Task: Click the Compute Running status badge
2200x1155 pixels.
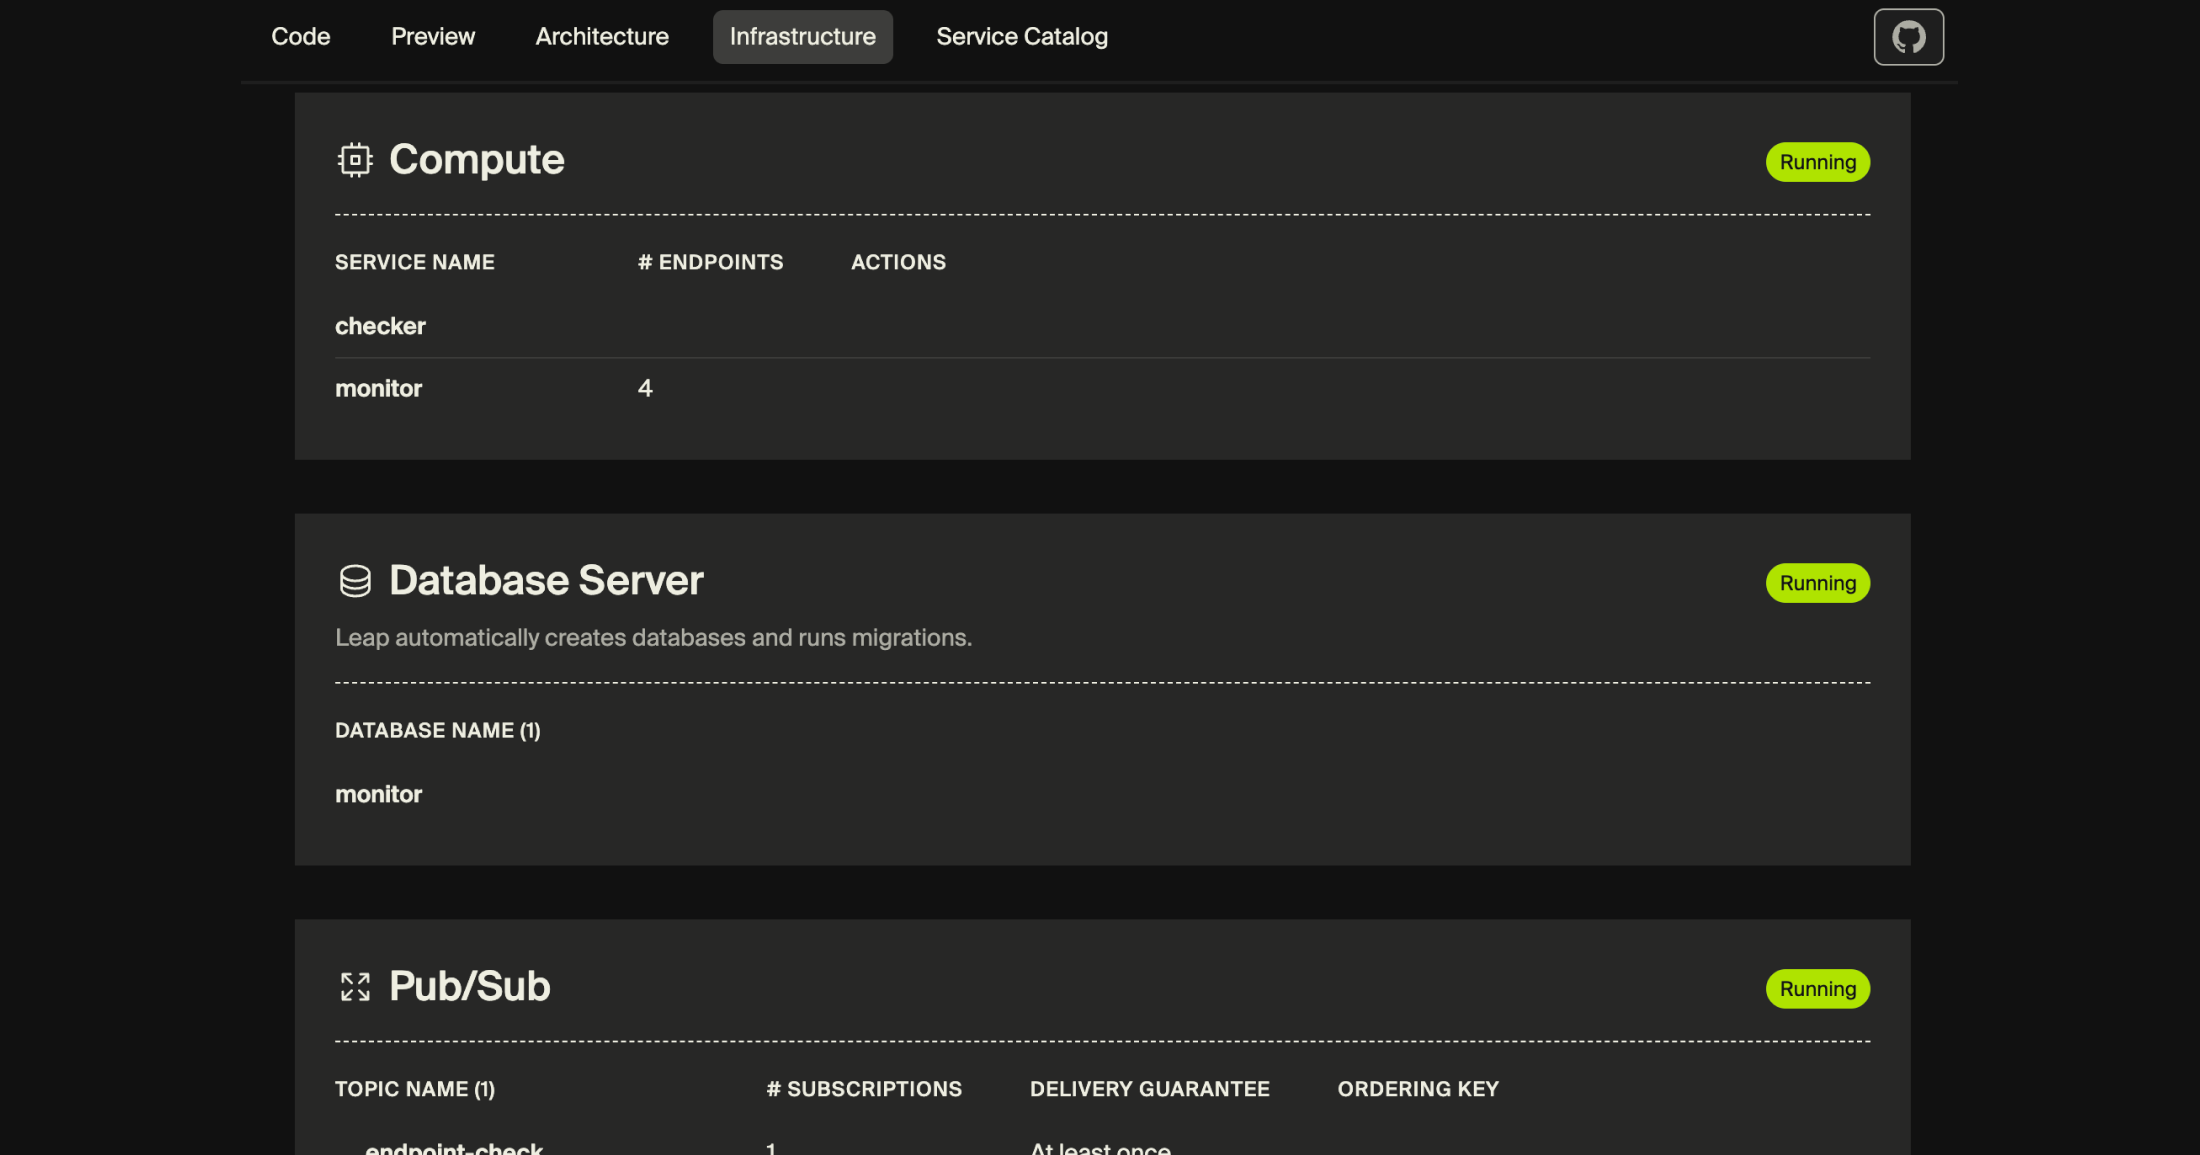Action: pyautogui.click(x=1817, y=162)
